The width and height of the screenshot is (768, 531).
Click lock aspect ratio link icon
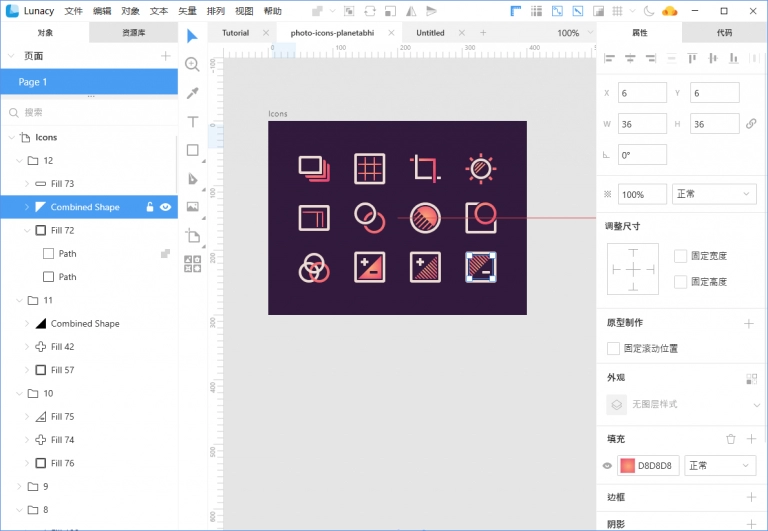click(x=751, y=124)
